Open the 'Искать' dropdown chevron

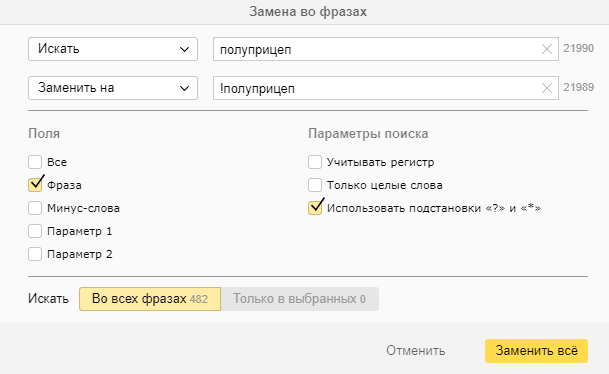point(184,49)
